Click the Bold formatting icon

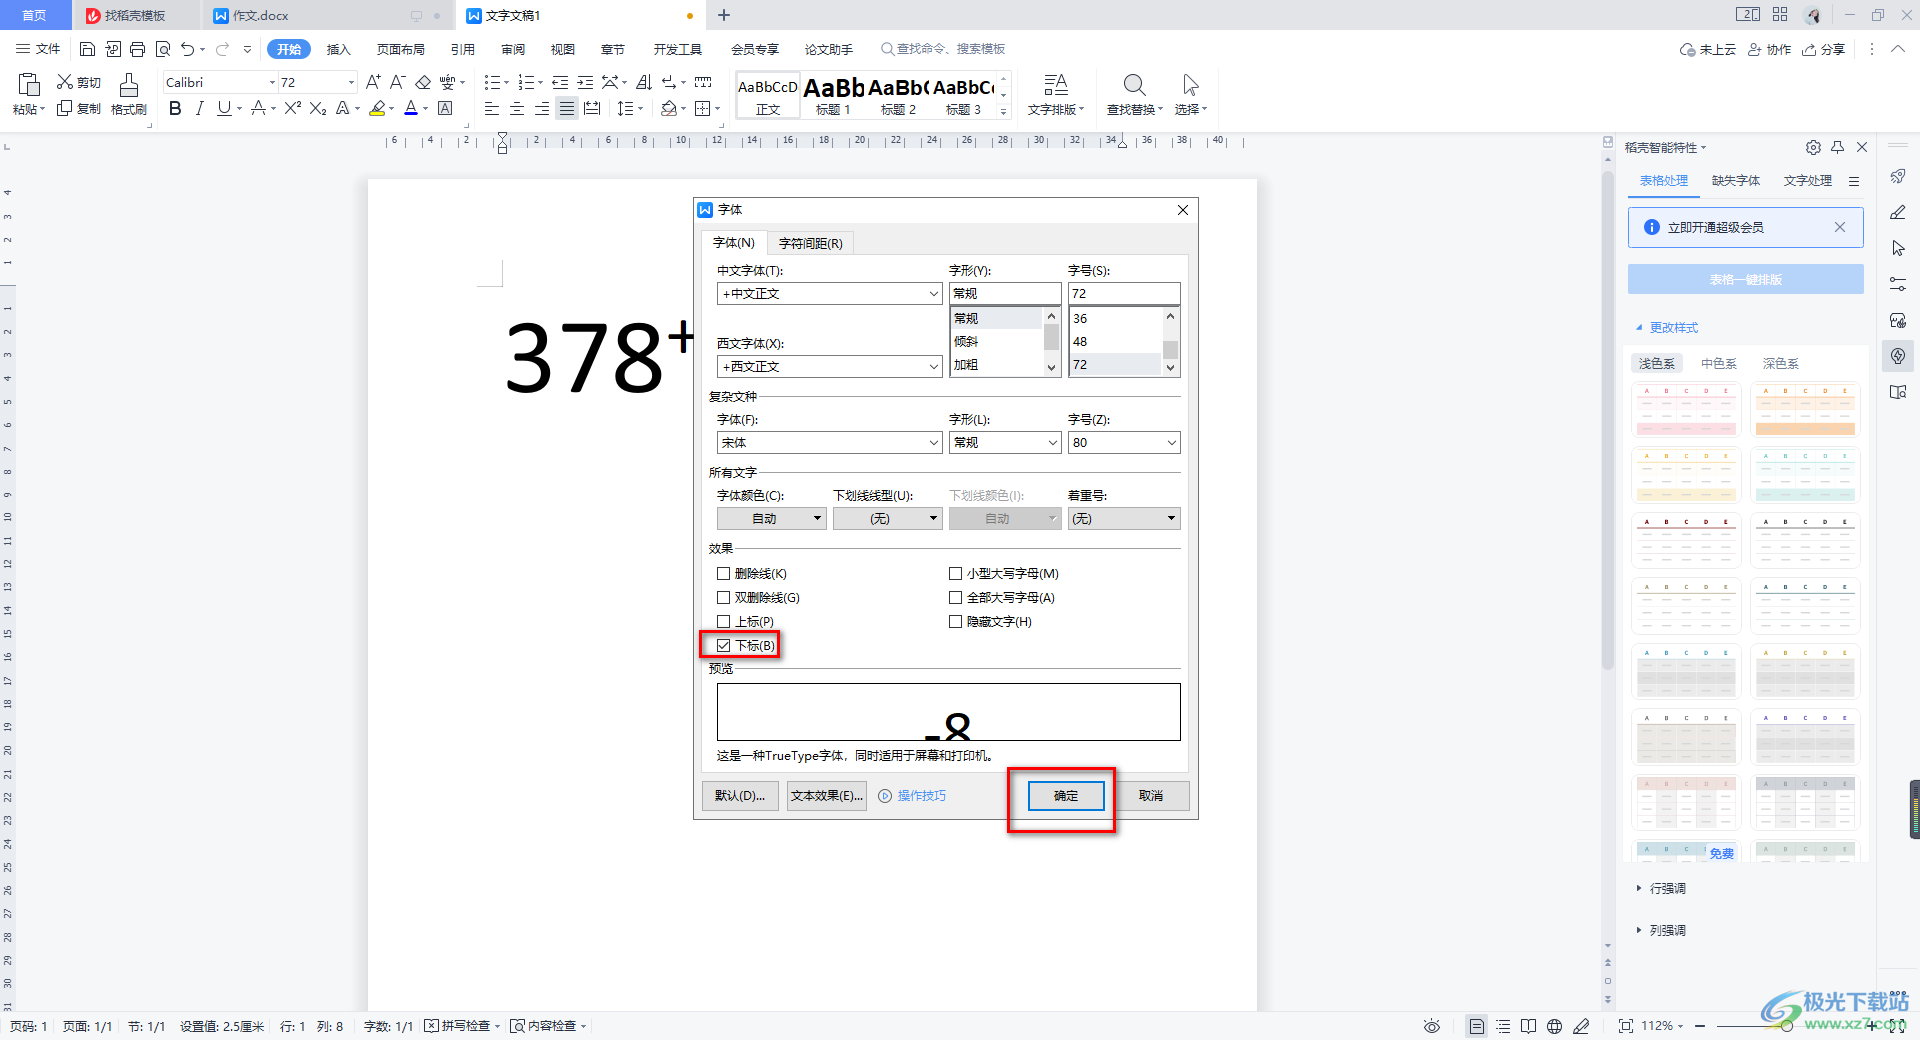pos(175,108)
